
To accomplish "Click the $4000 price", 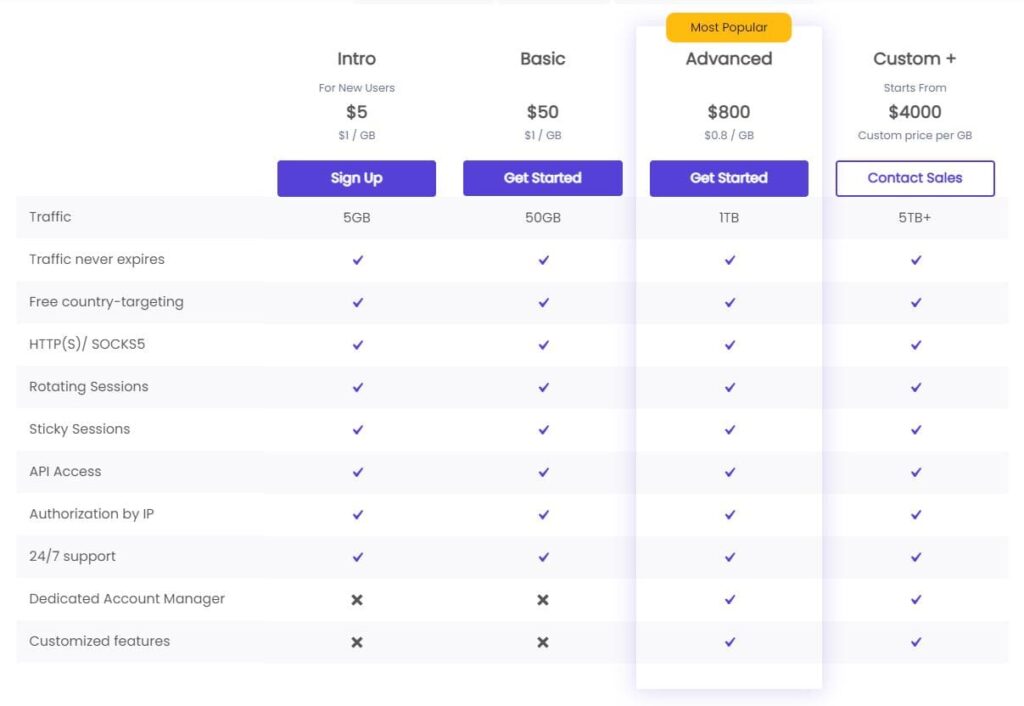I will [915, 112].
